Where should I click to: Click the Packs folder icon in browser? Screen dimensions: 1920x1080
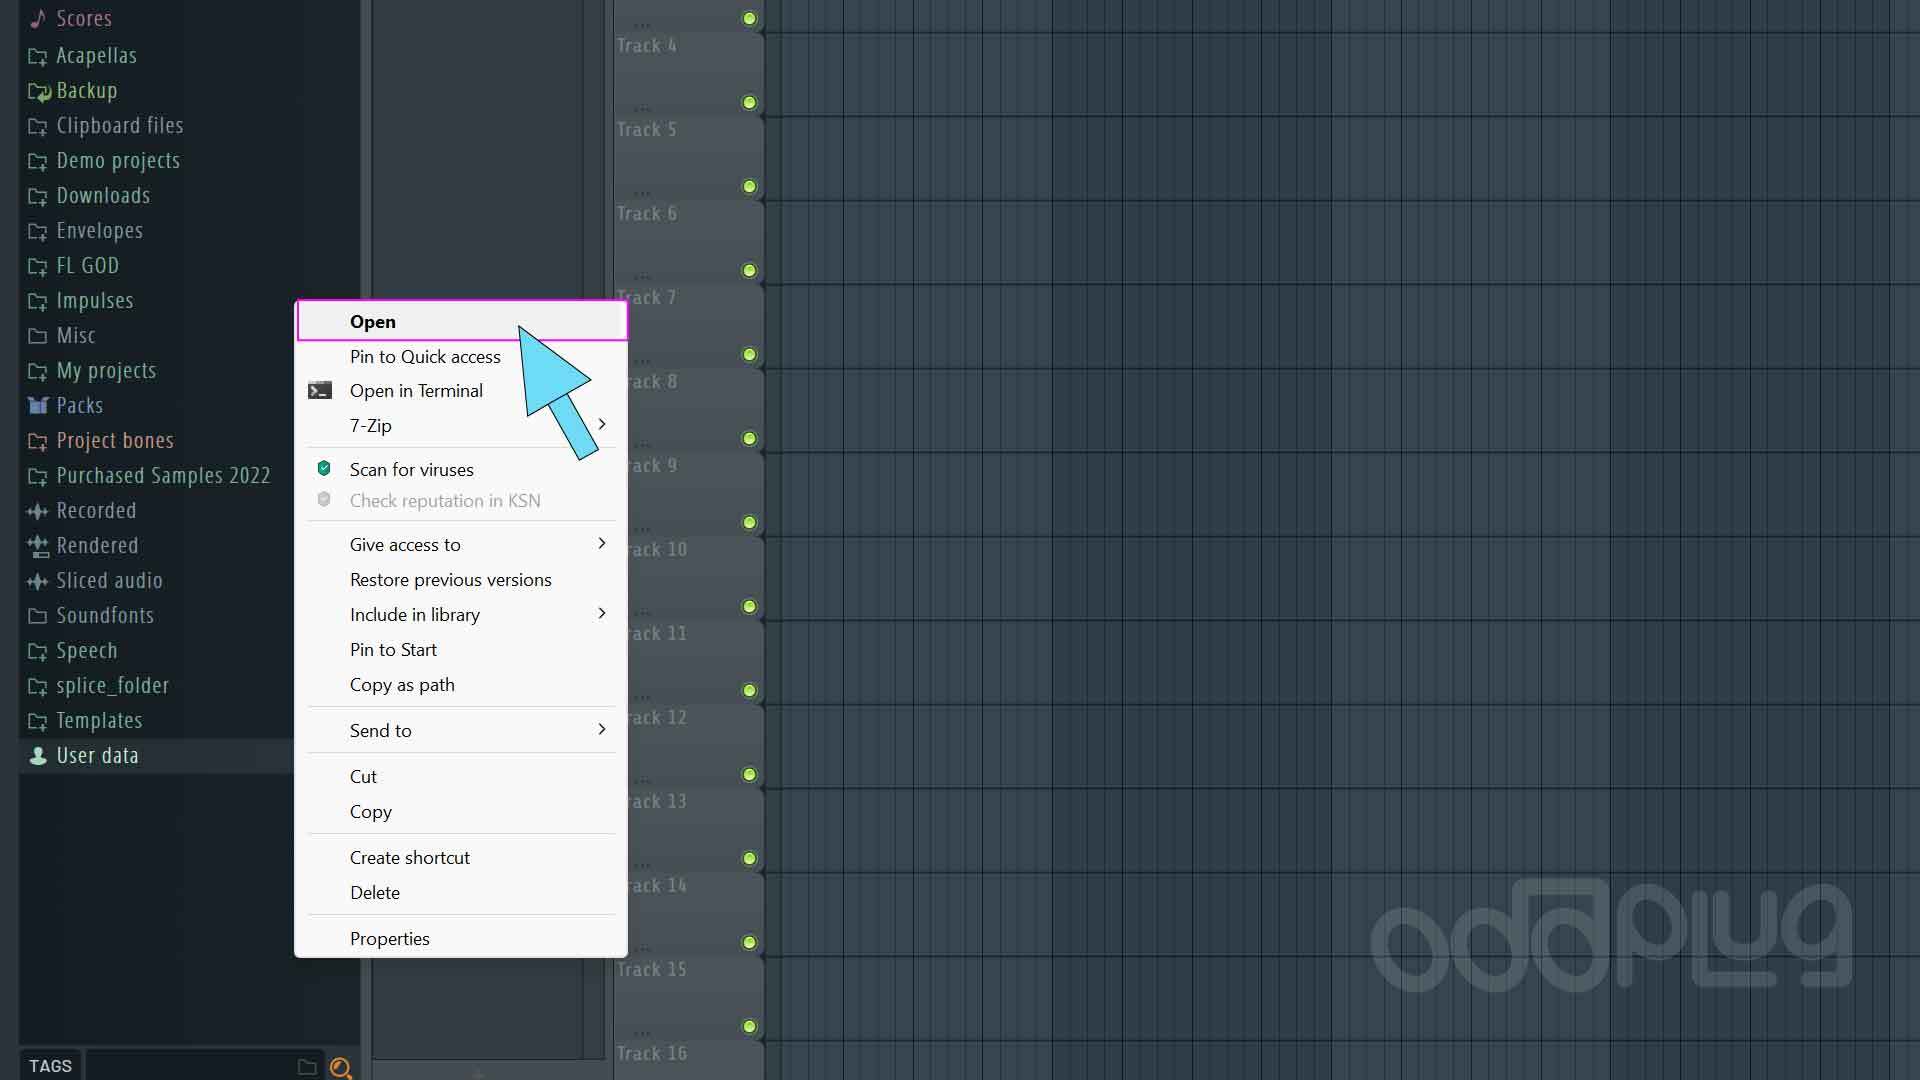click(x=38, y=406)
